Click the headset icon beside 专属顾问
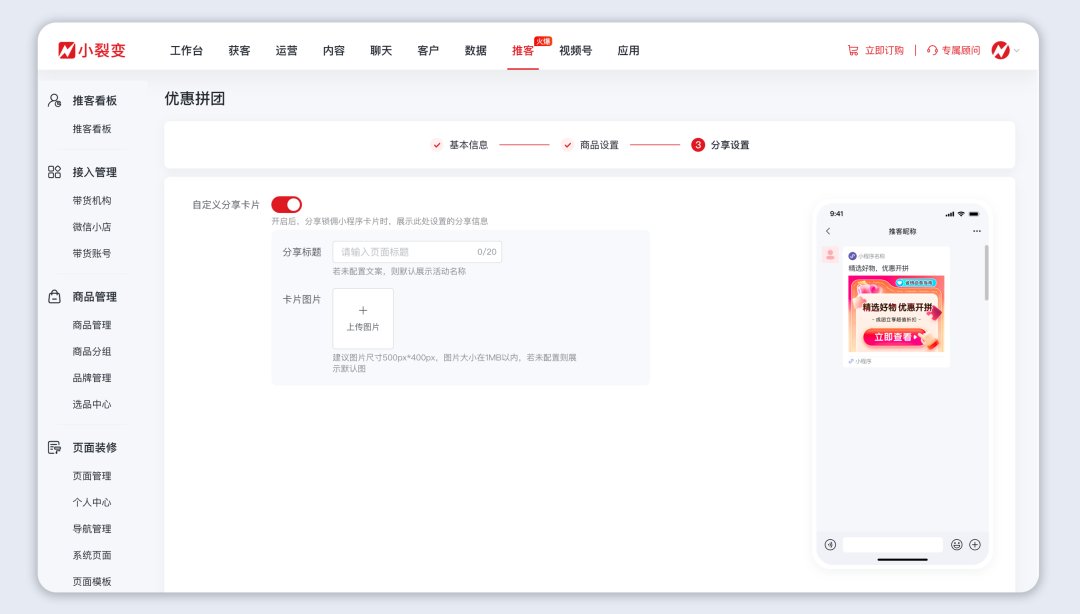1080x614 pixels. (x=931, y=49)
